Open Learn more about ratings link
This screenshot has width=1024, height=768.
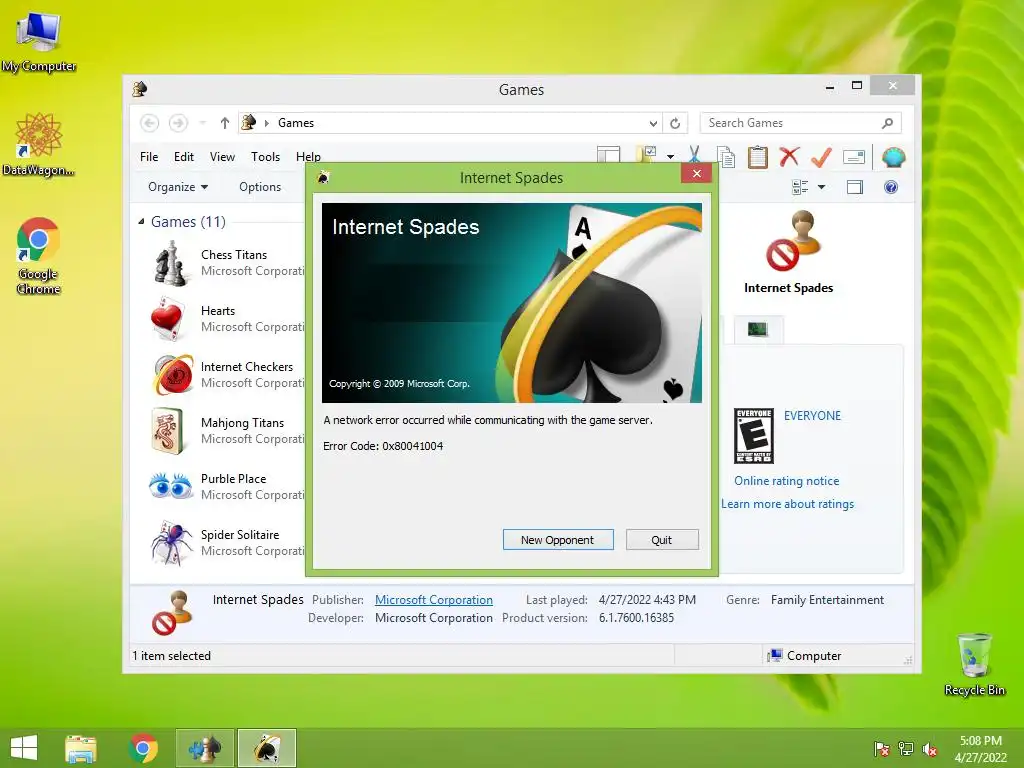788,504
